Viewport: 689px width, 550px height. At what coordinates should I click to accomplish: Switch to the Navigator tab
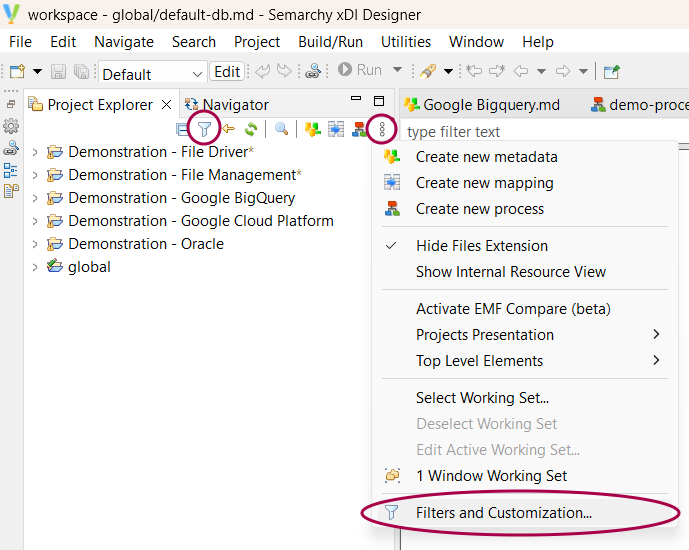tap(226, 105)
